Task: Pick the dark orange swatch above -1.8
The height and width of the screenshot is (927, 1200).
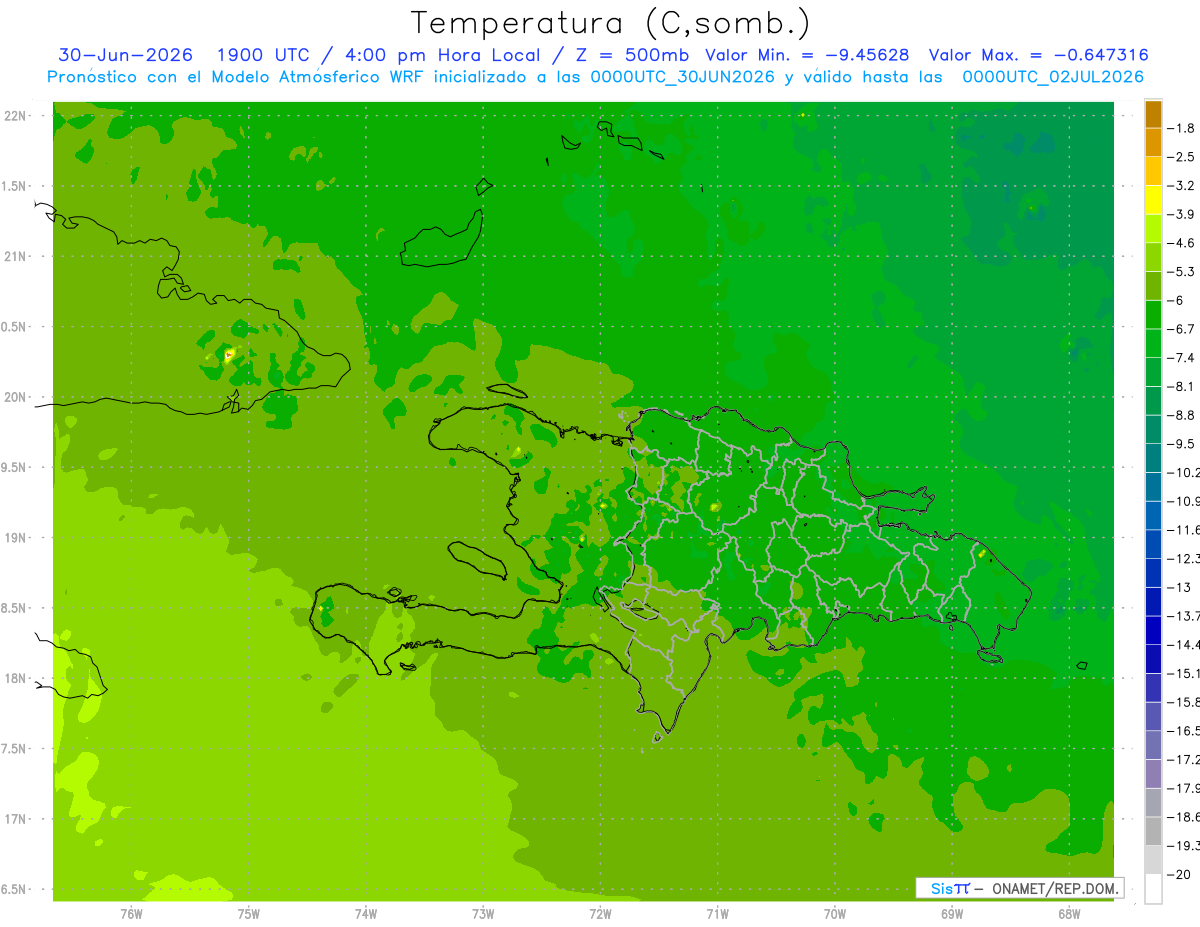Action: tap(1153, 114)
